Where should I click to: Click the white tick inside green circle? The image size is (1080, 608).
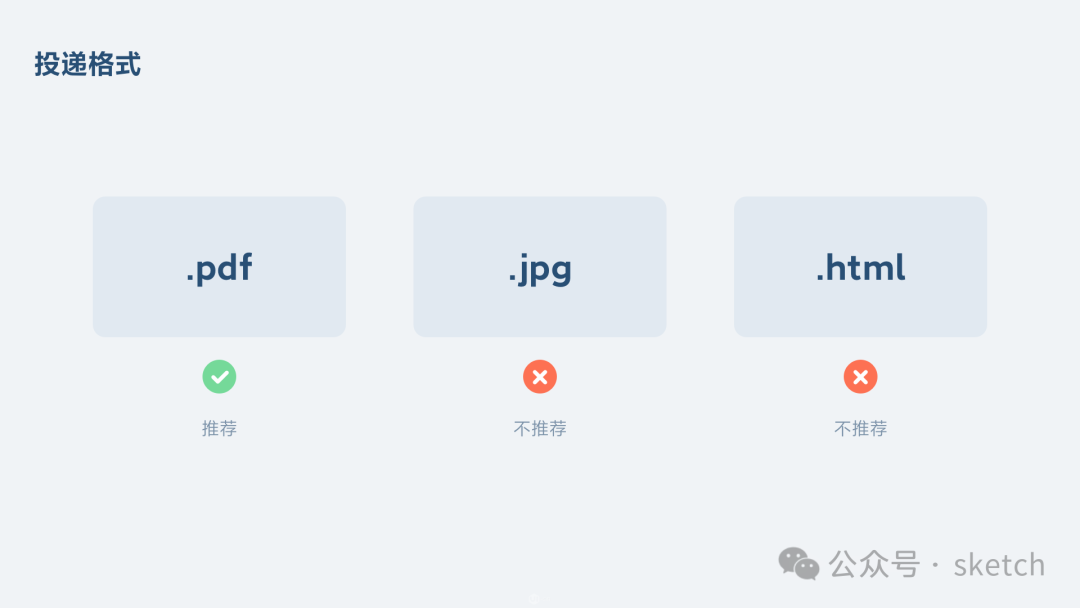pos(220,377)
